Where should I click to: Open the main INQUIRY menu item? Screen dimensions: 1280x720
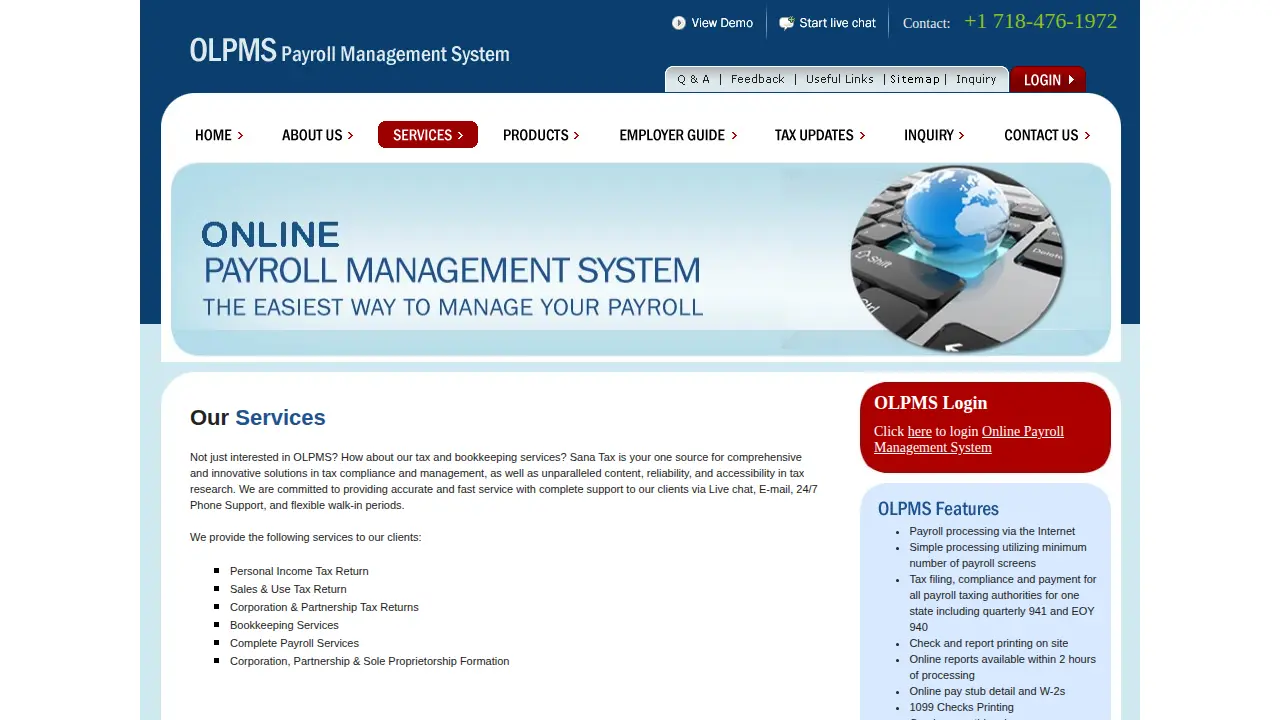tap(934, 135)
